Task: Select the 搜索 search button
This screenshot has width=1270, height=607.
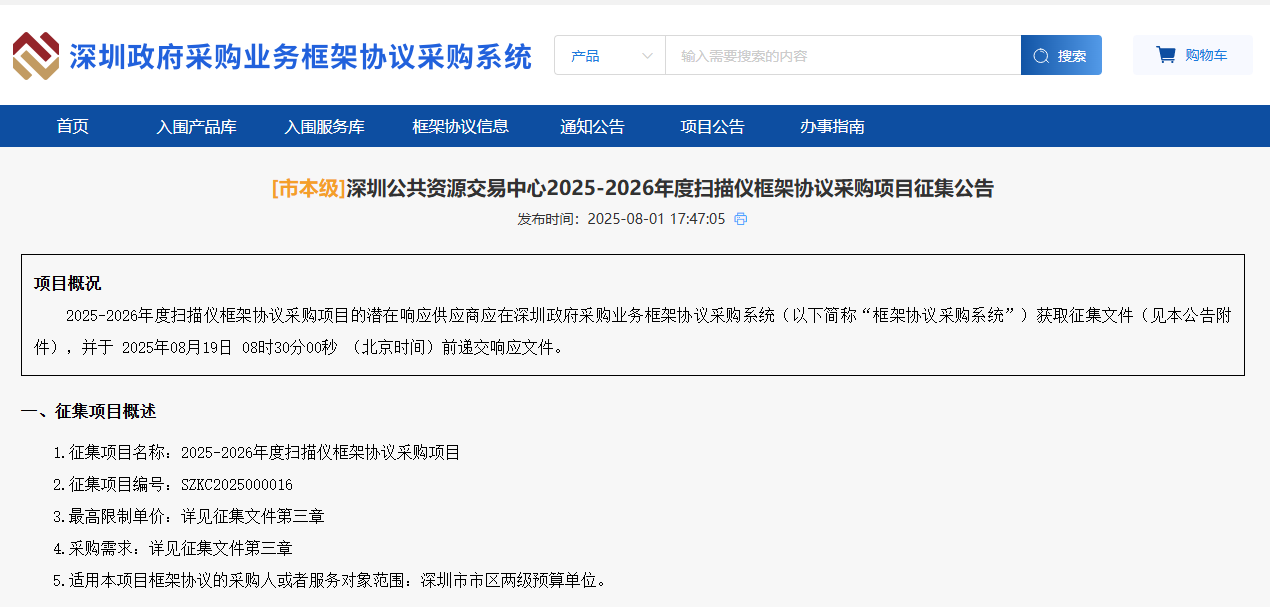Action: (x=1061, y=54)
